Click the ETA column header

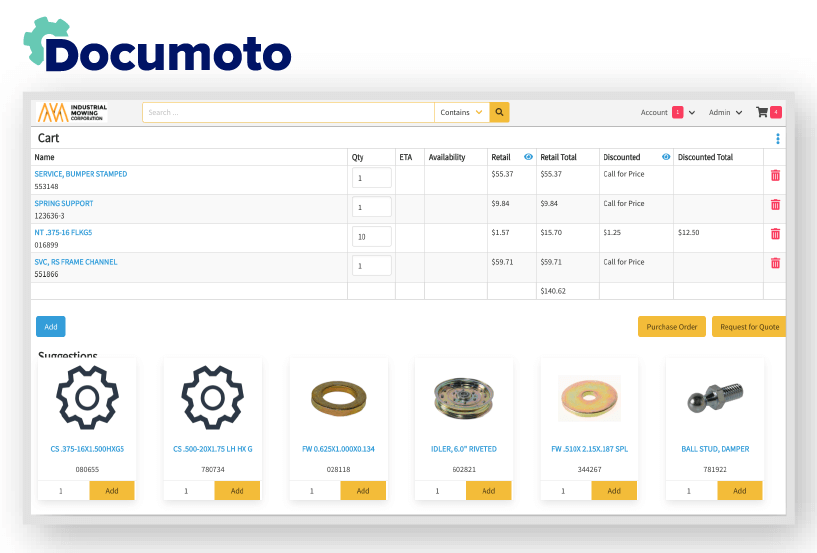[405, 157]
